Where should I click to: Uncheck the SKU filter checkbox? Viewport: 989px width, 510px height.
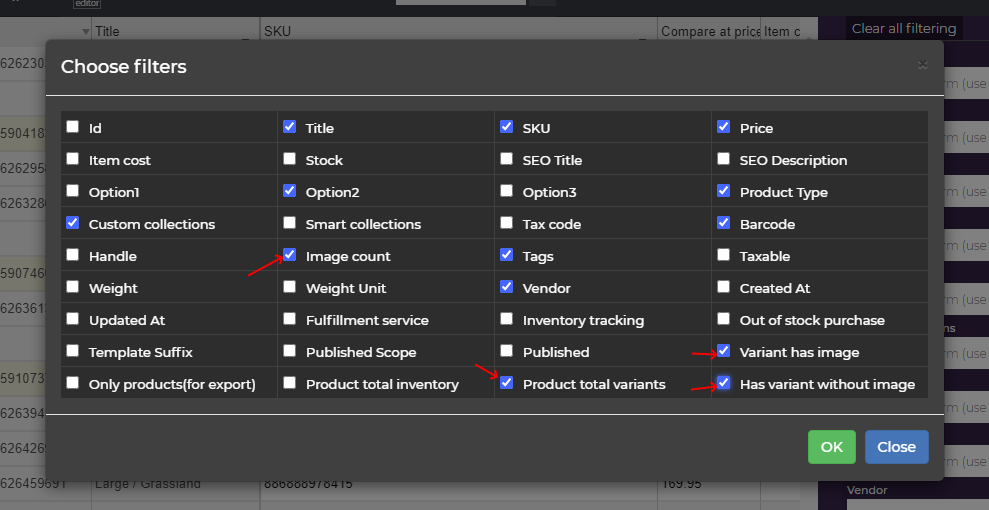click(x=506, y=127)
